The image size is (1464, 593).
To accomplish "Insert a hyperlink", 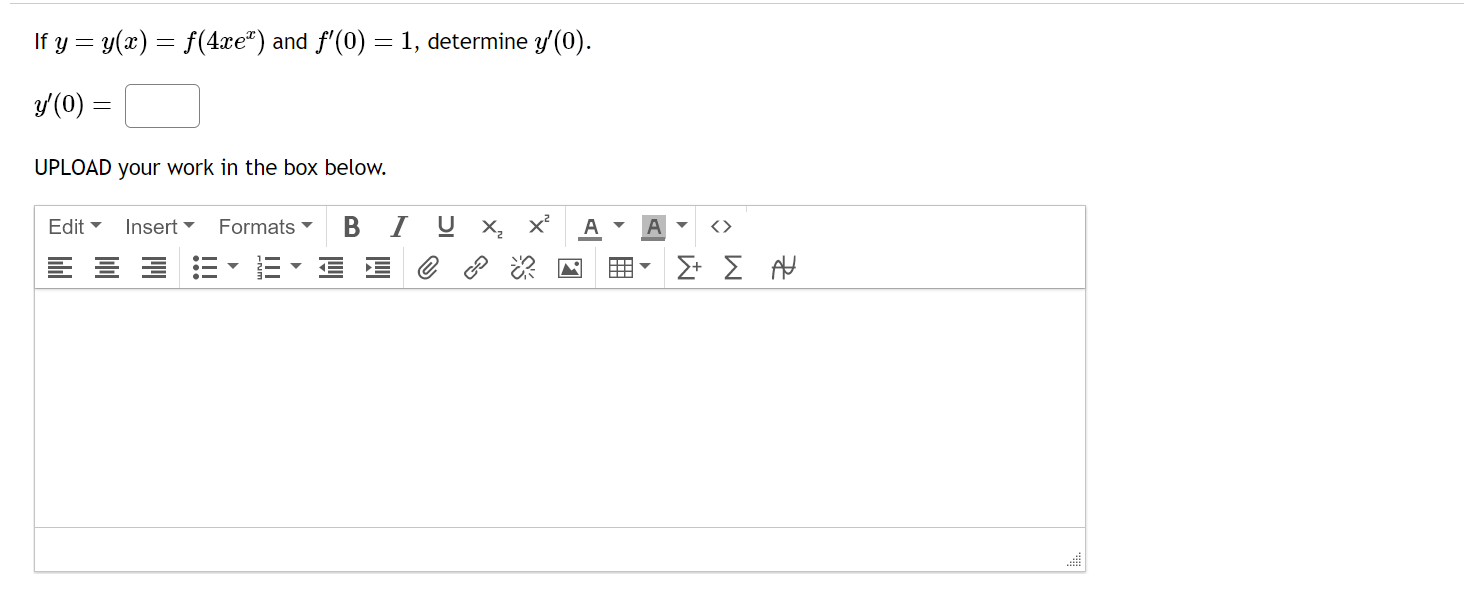I will [x=474, y=267].
